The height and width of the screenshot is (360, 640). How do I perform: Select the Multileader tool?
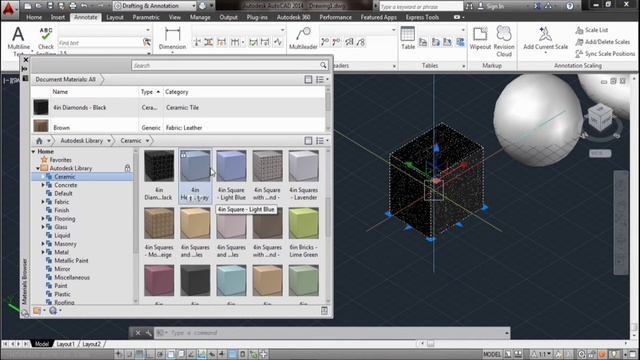303,38
